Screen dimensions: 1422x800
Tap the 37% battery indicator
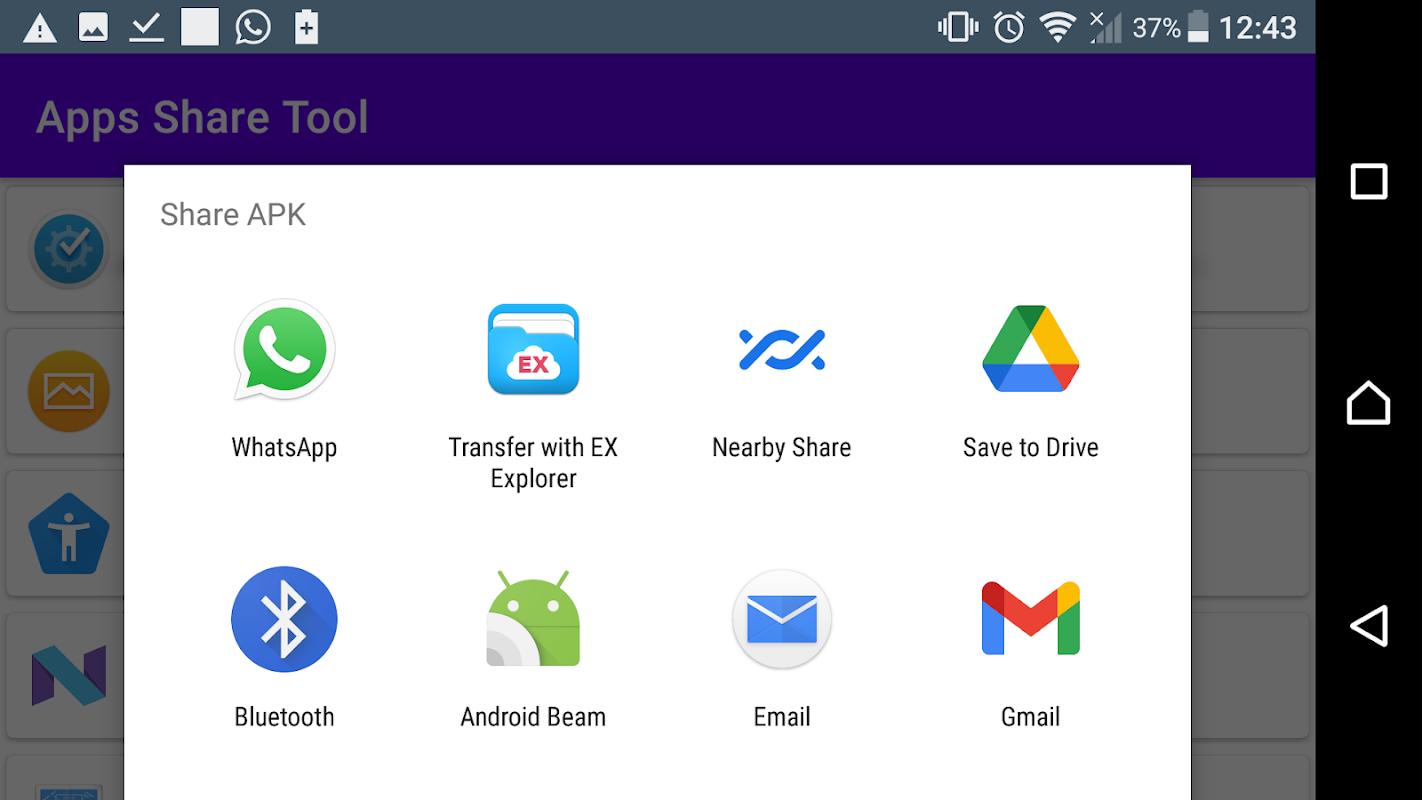1171,27
